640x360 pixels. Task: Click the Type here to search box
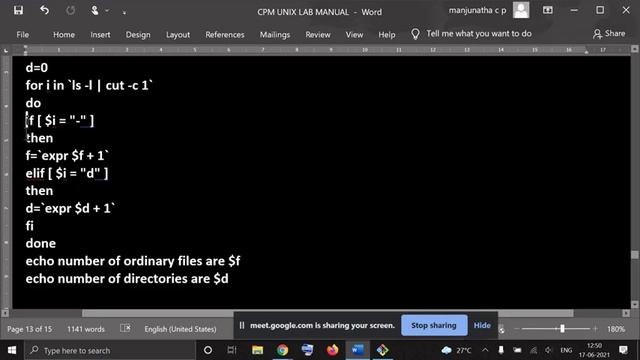[x=110, y=350]
